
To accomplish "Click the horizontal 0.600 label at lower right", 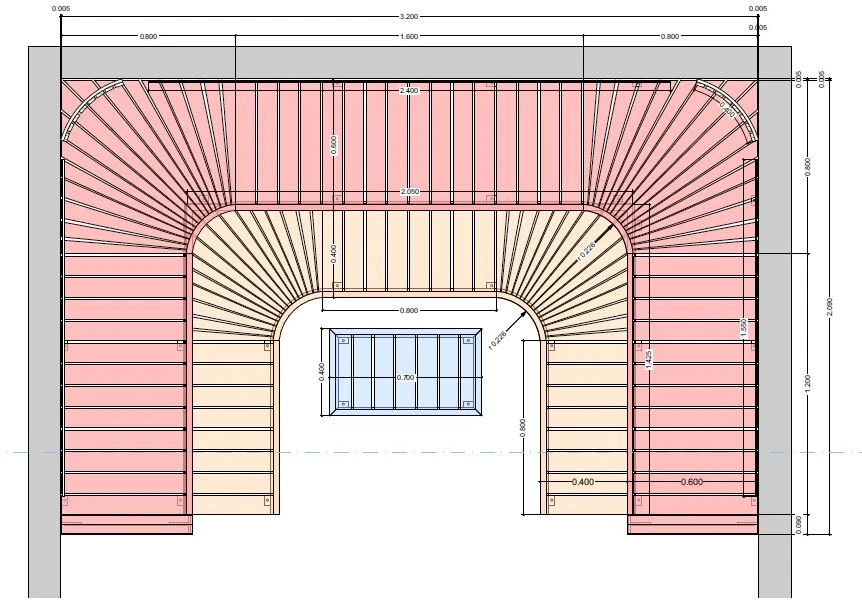I will [692, 482].
